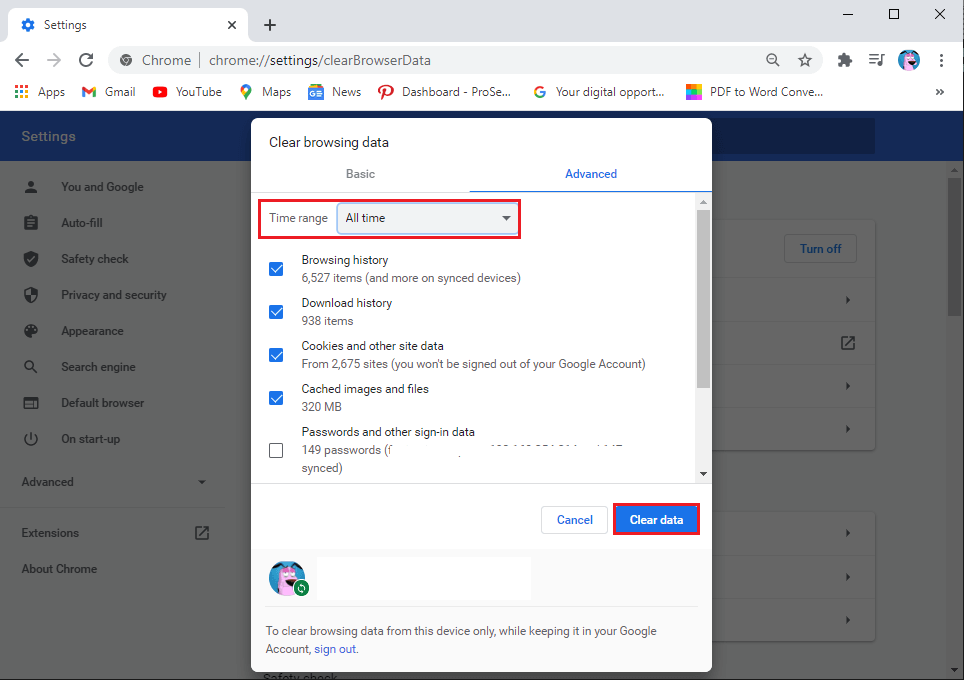Image resolution: width=964 pixels, height=680 pixels.
Task: Open the Chrome three-dot menu
Action: [941, 60]
